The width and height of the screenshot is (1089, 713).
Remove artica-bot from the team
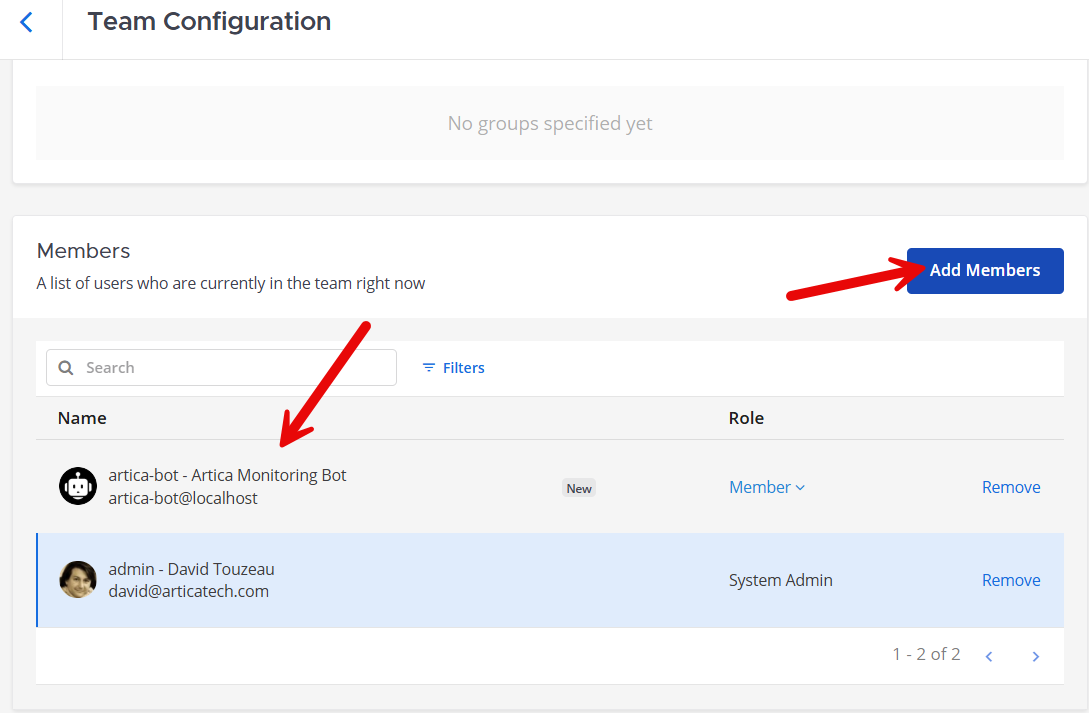pos(1010,487)
